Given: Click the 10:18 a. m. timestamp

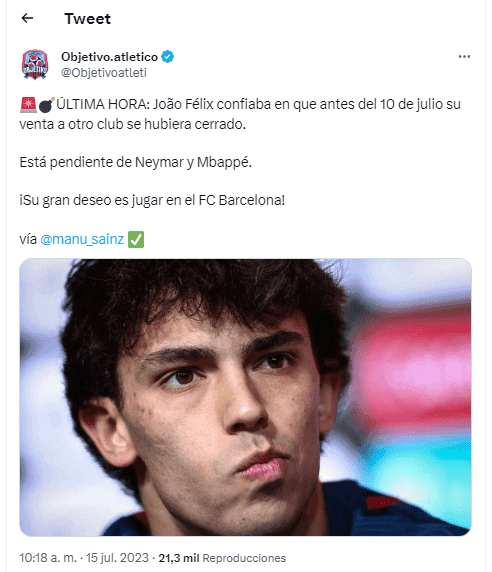Looking at the screenshot, I should tap(48, 558).
